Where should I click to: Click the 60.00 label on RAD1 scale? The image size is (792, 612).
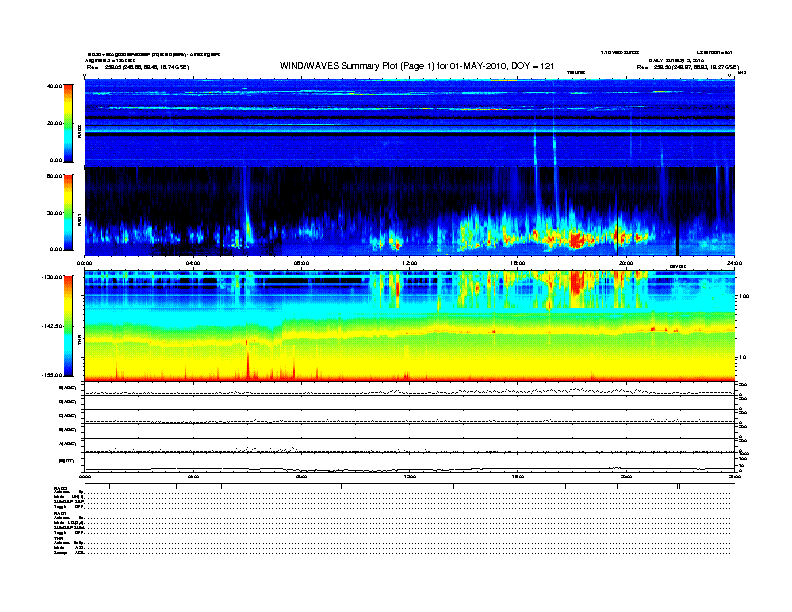click(x=54, y=176)
